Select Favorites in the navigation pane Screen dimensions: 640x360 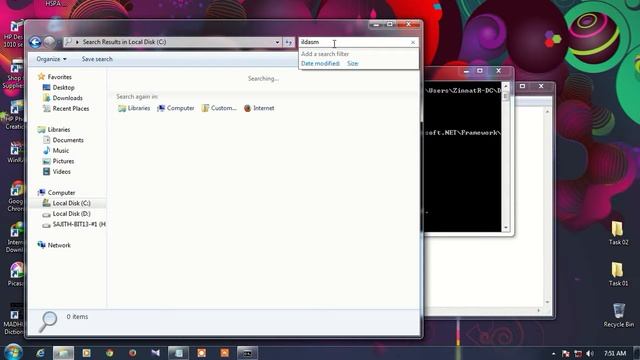pos(60,77)
